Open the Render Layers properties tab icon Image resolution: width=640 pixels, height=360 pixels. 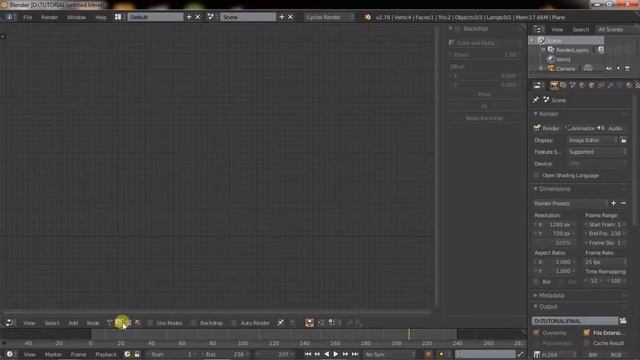(x=563, y=85)
